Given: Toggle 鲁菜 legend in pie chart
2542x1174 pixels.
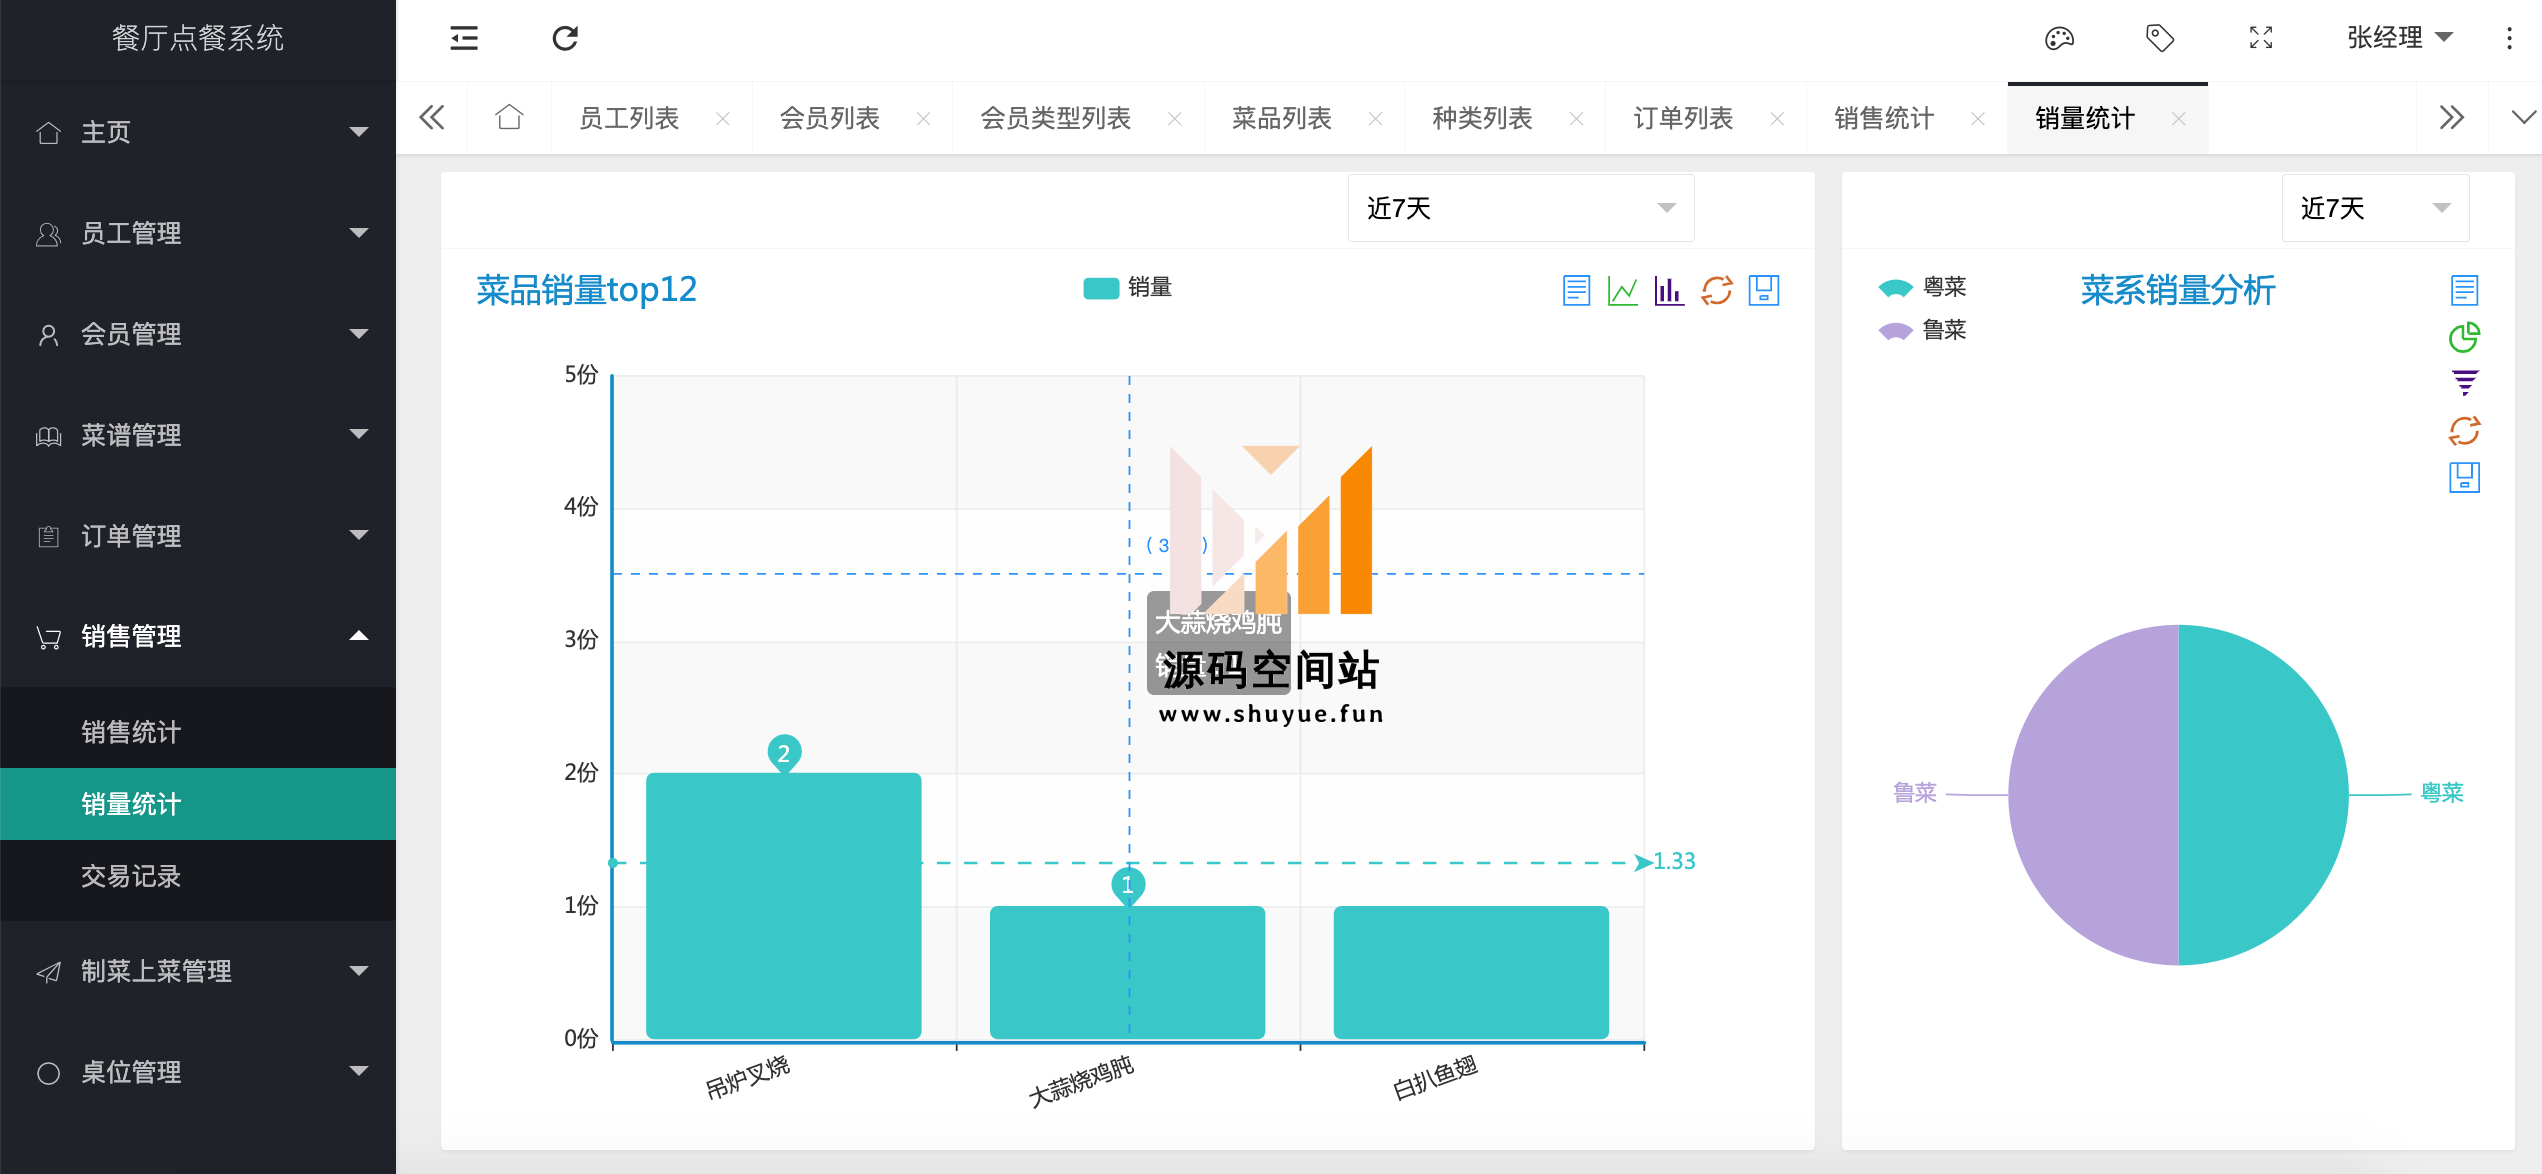Looking at the screenshot, I should pyautogui.click(x=1922, y=331).
